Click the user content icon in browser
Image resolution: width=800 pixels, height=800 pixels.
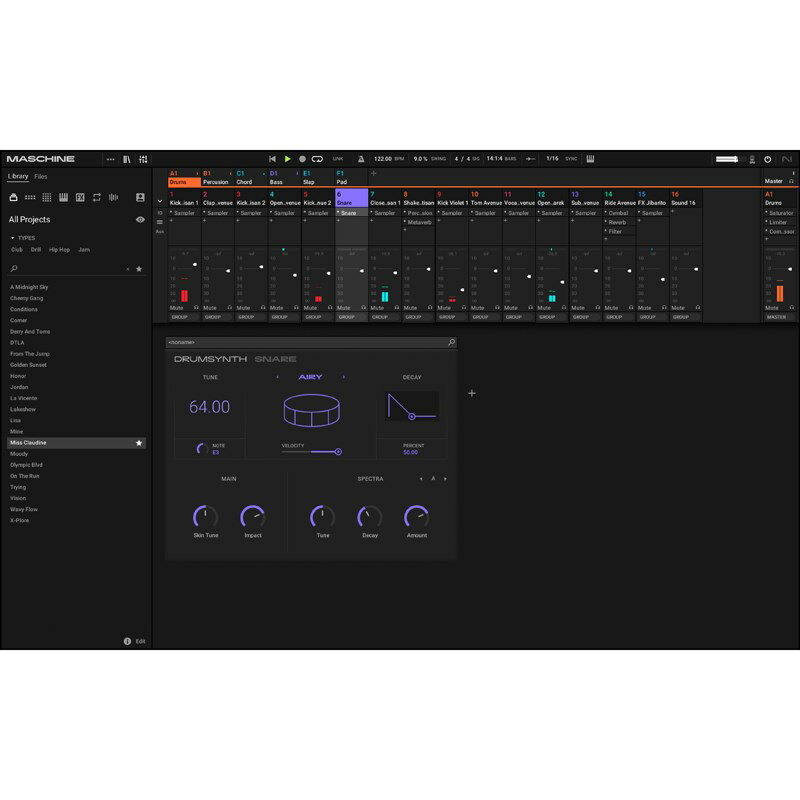[140, 197]
